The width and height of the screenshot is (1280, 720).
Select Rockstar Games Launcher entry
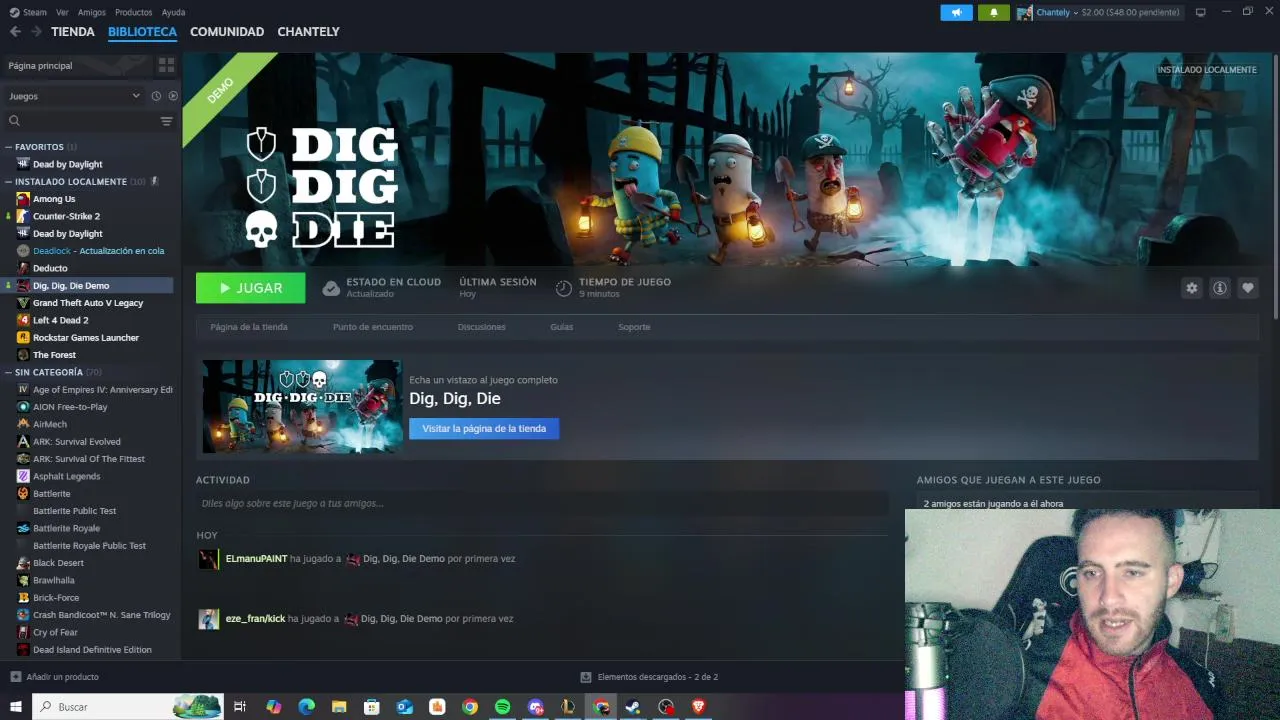87,338
